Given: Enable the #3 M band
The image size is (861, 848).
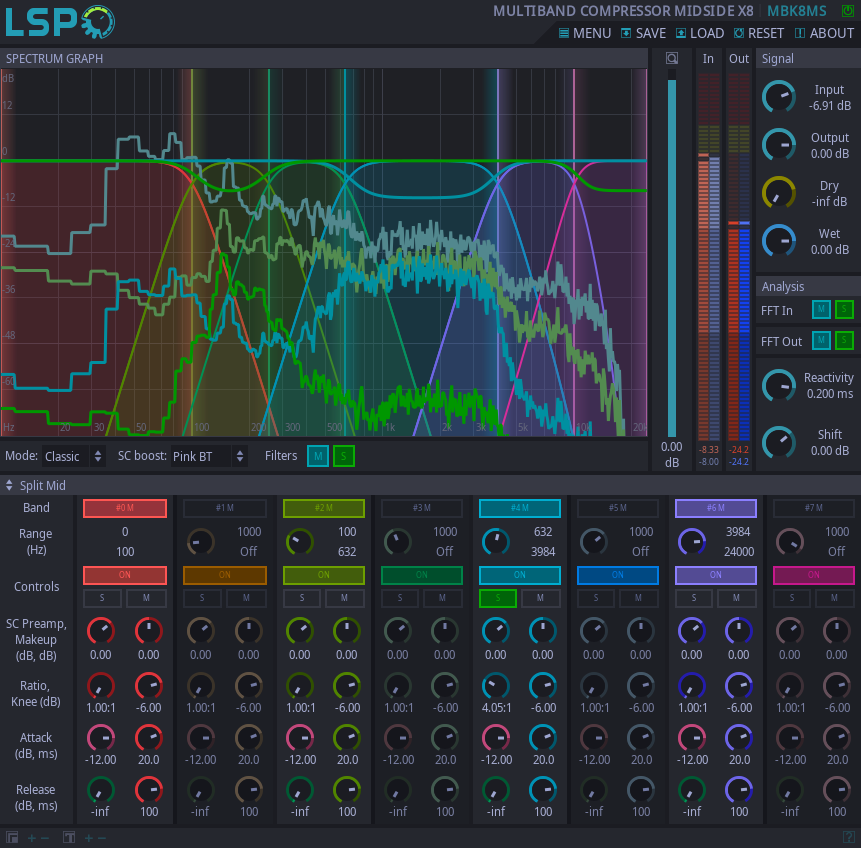Looking at the screenshot, I should (x=422, y=508).
